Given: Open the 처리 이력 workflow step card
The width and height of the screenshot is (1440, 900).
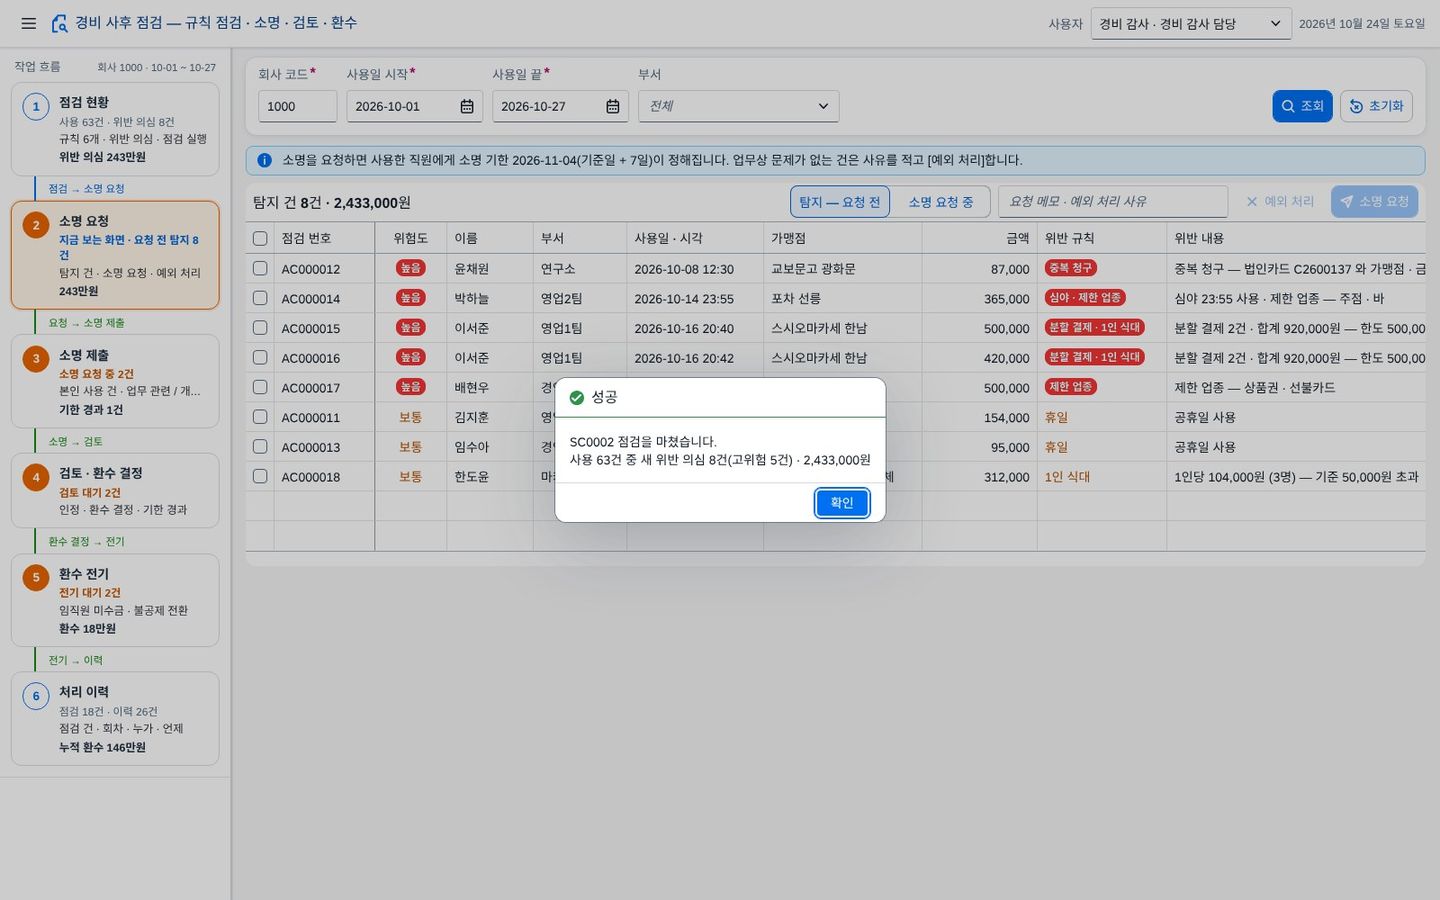Looking at the screenshot, I should click(x=115, y=718).
